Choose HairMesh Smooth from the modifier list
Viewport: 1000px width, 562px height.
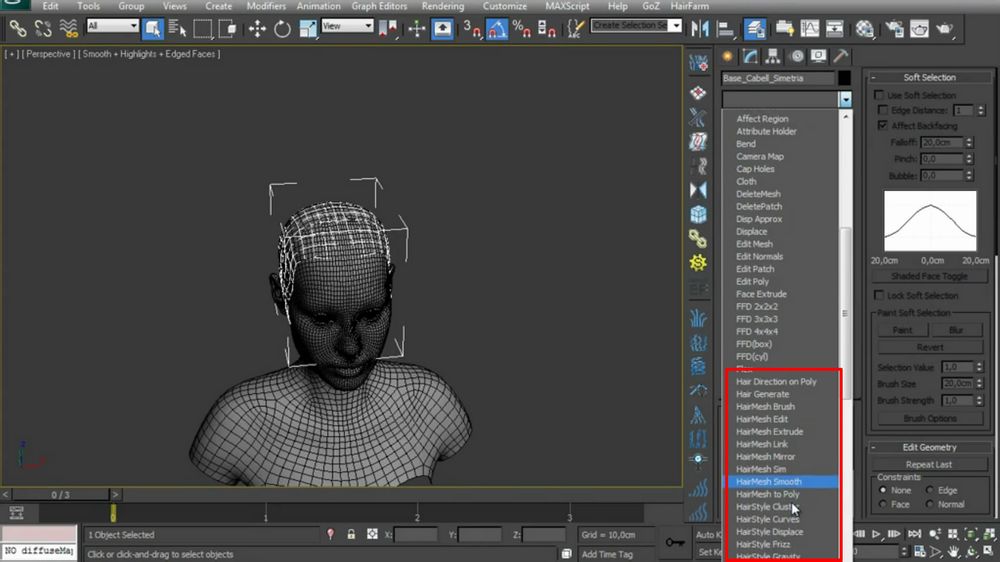pos(769,482)
